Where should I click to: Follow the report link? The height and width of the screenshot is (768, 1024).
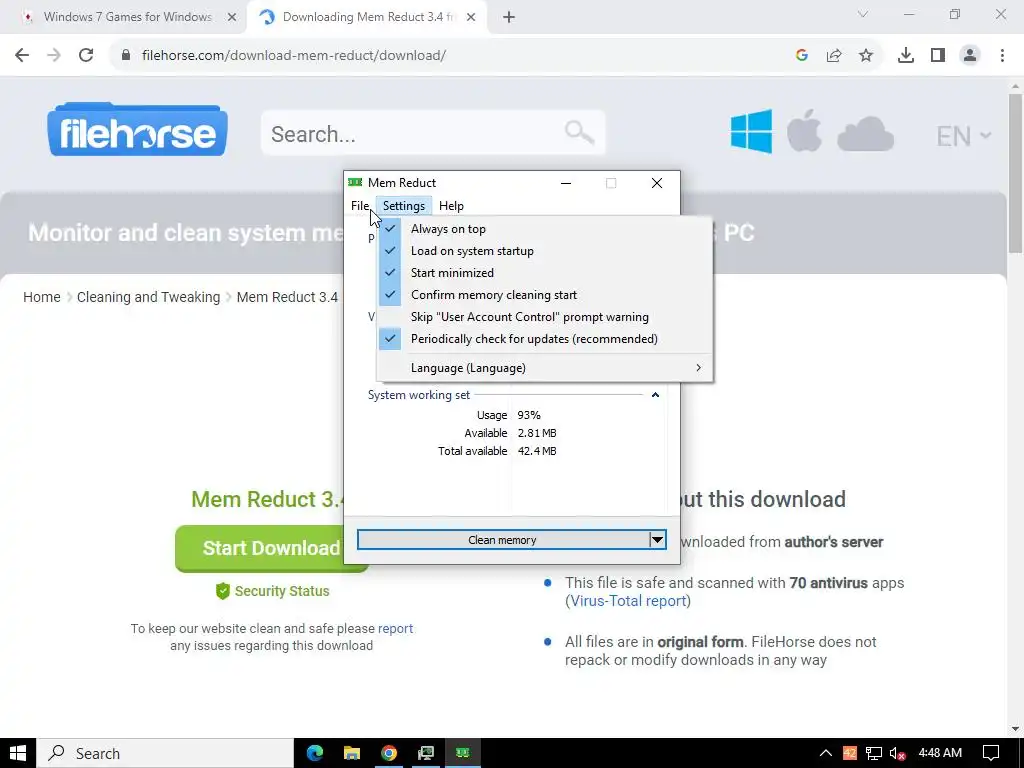point(395,628)
